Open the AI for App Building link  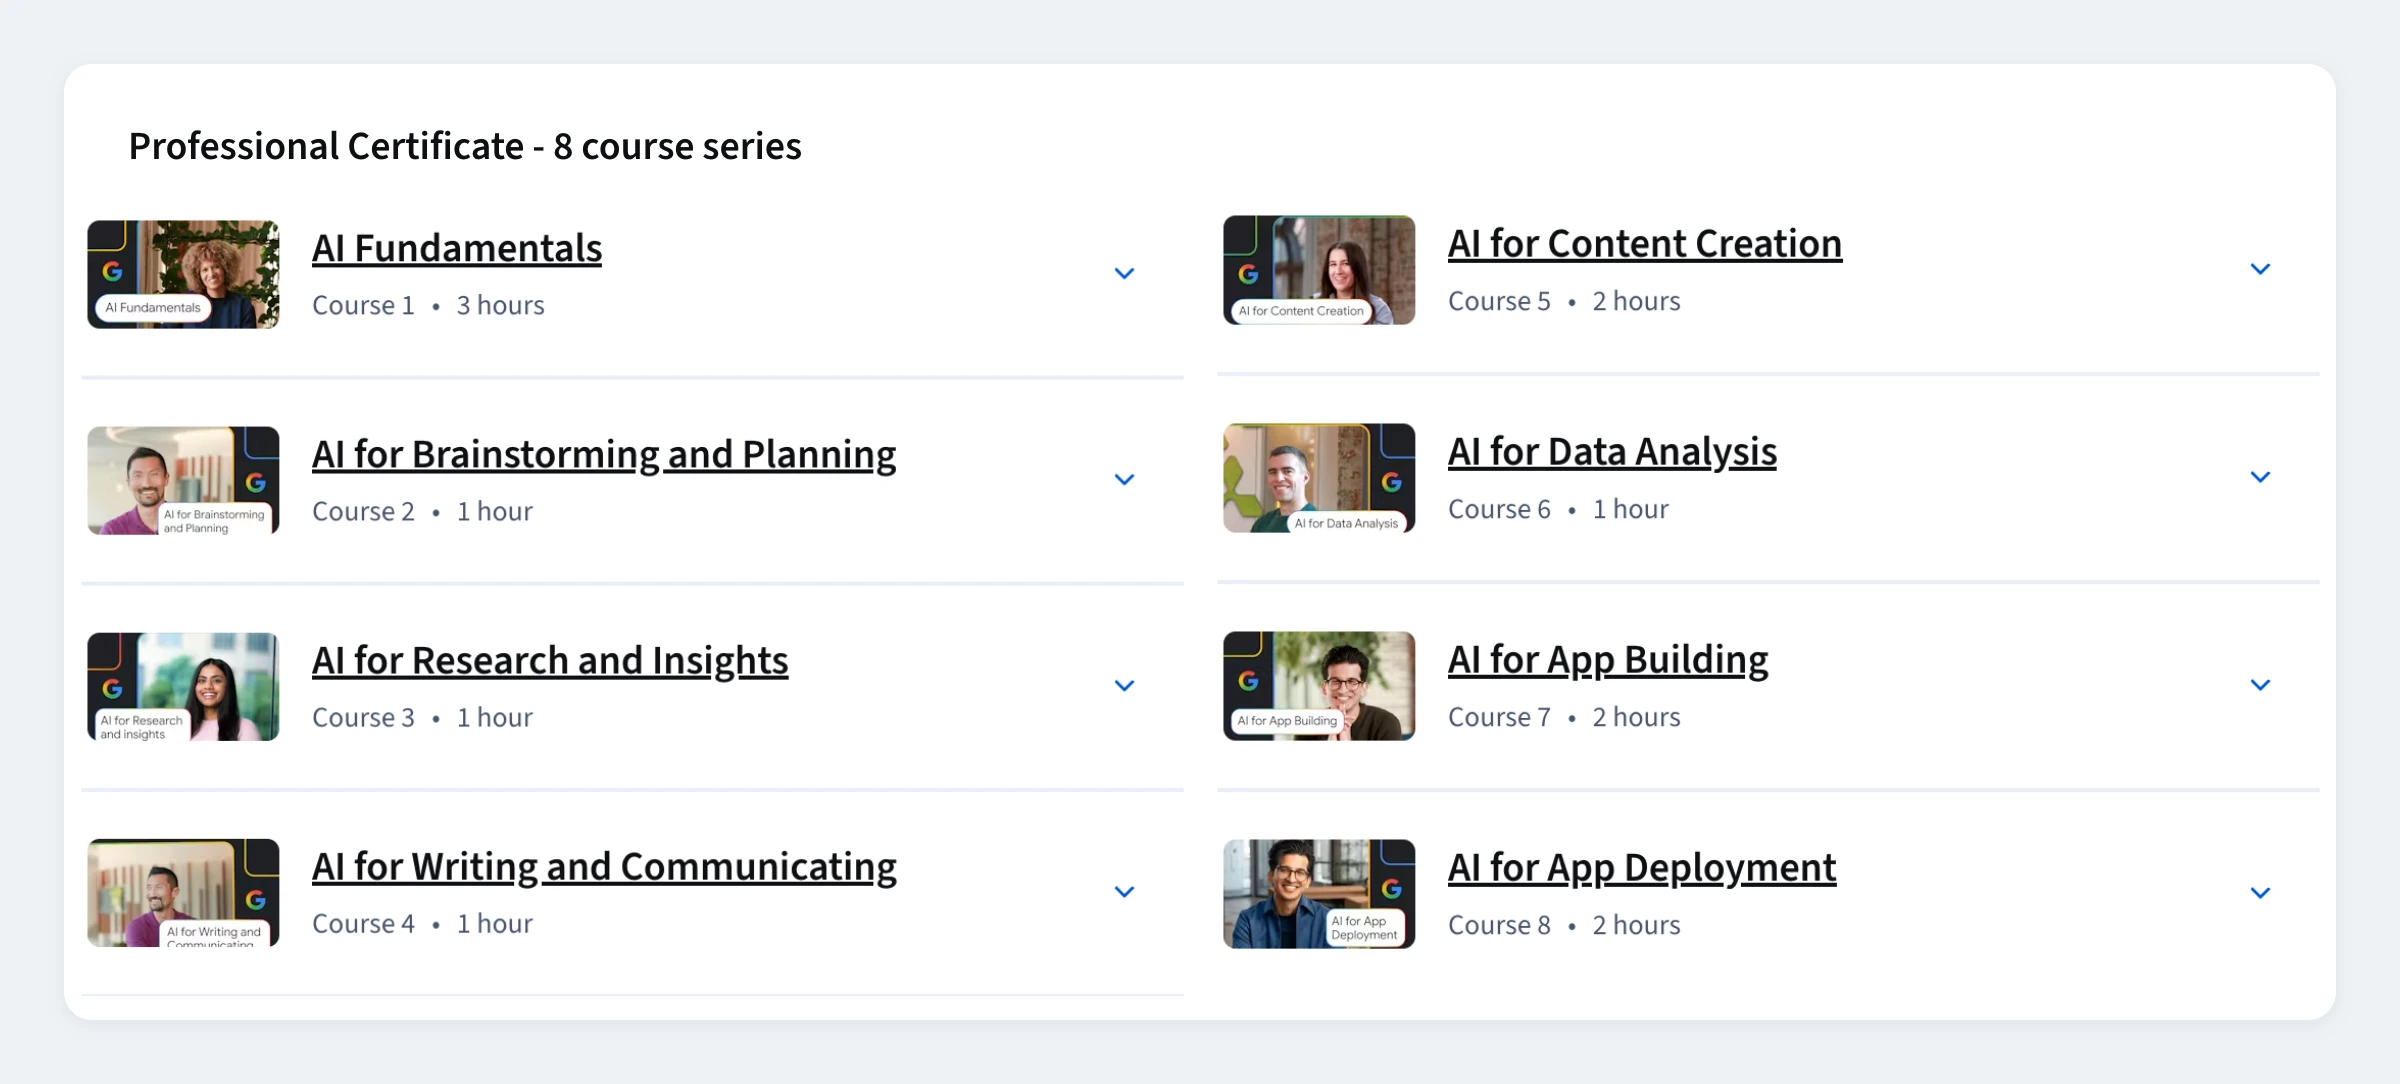[1608, 660]
